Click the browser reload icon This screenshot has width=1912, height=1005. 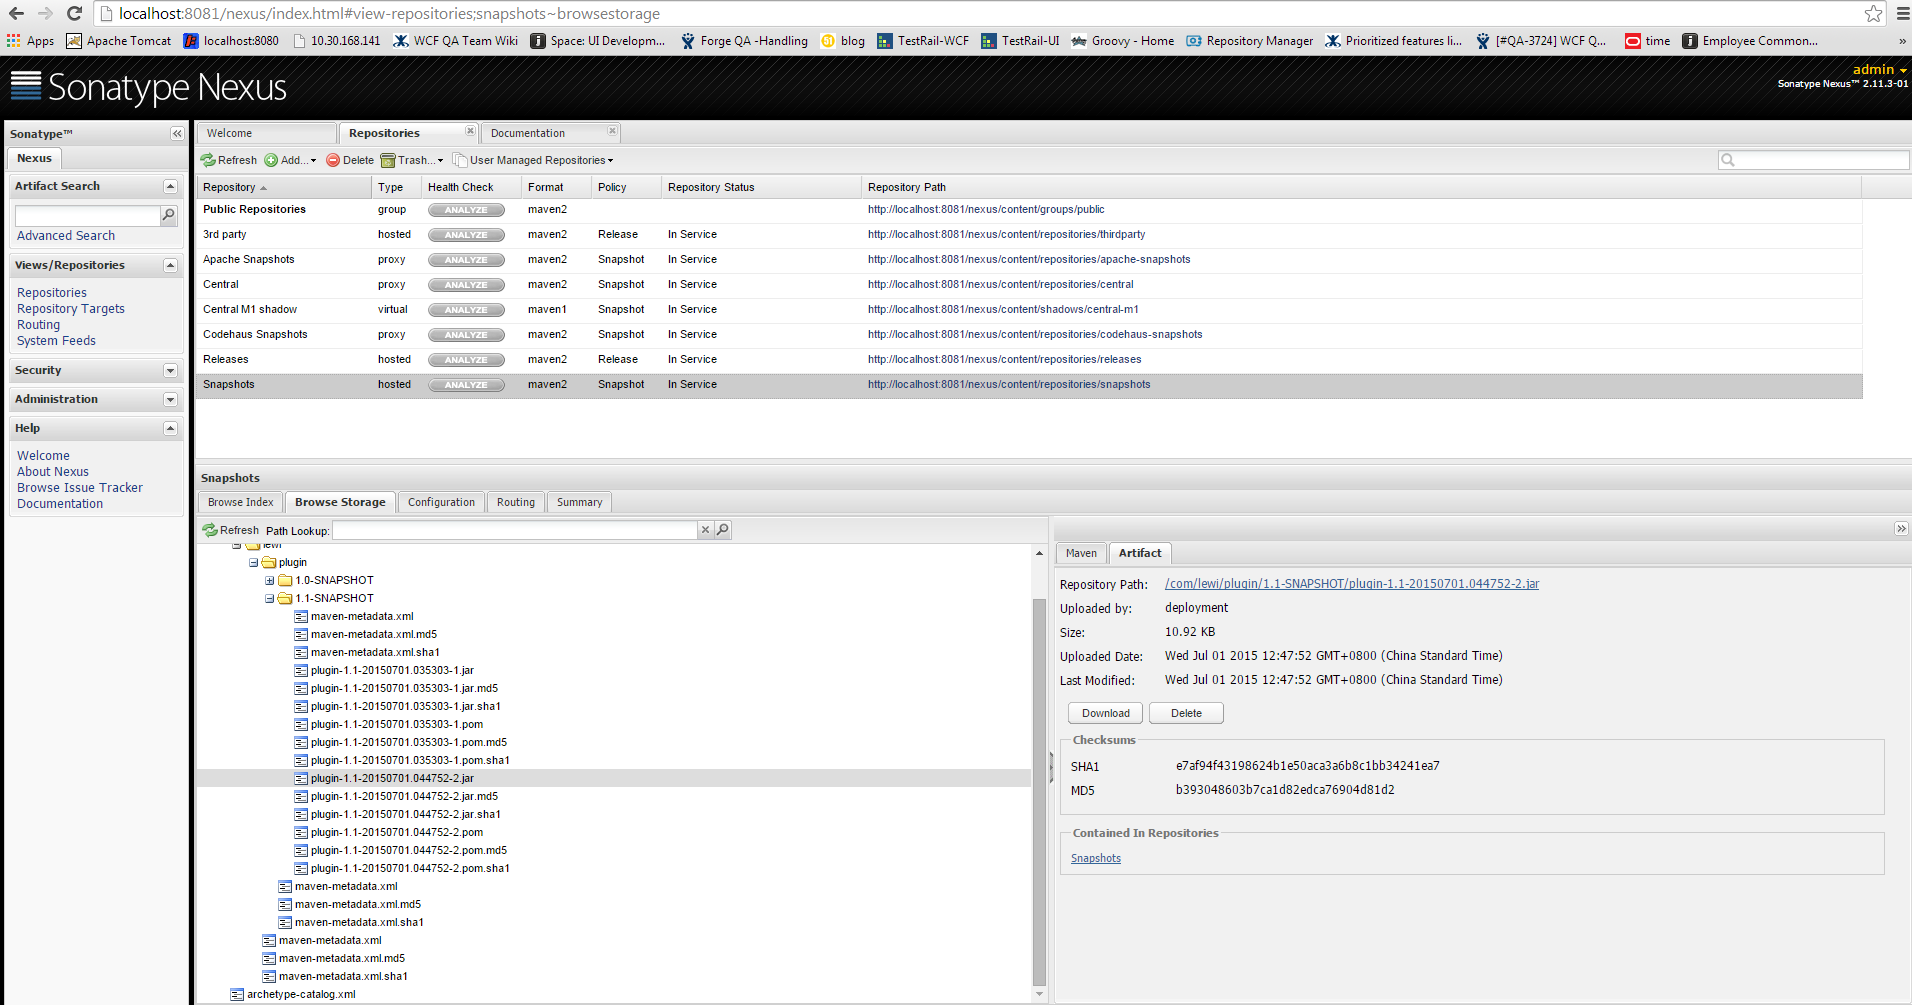click(x=74, y=14)
